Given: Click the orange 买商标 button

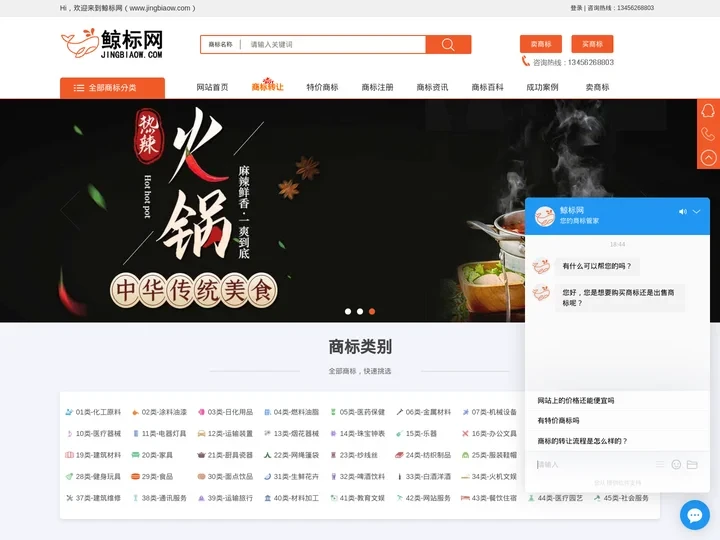Looking at the screenshot, I should pos(592,44).
